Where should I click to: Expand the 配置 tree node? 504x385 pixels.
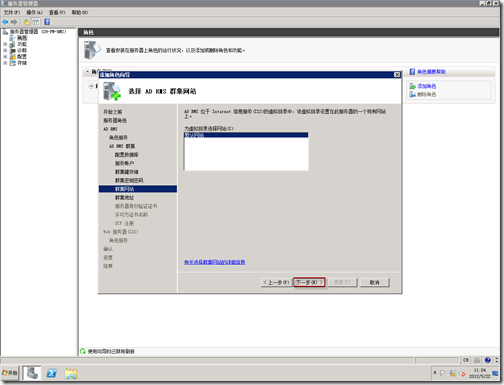[x=5, y=57]
